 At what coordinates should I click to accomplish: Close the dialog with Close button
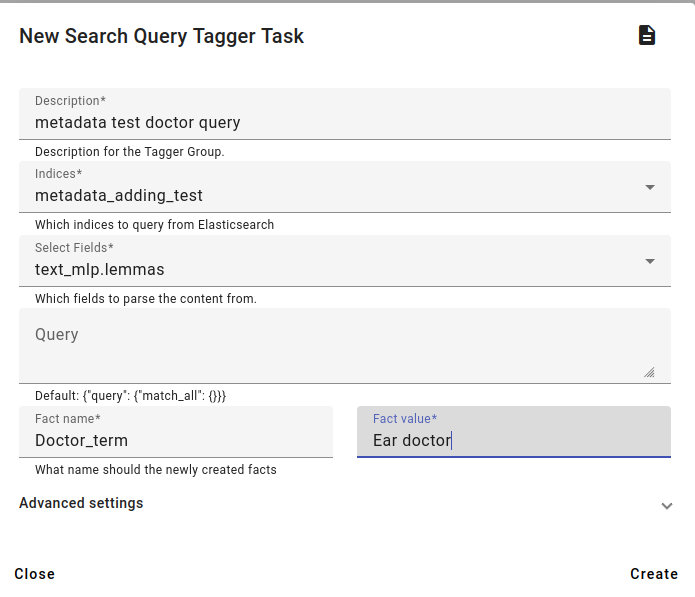(x=35, y=574)
